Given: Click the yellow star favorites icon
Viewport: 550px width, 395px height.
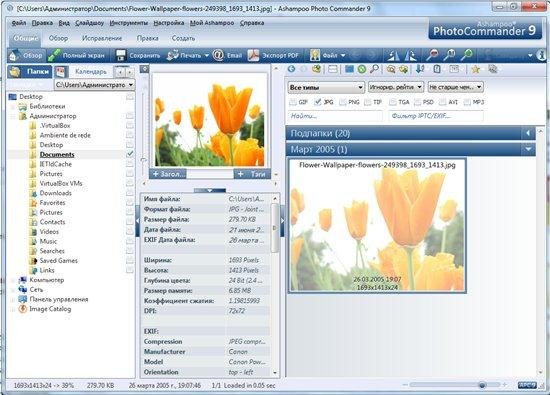Looking at the screenshot, I should [476, 69].
